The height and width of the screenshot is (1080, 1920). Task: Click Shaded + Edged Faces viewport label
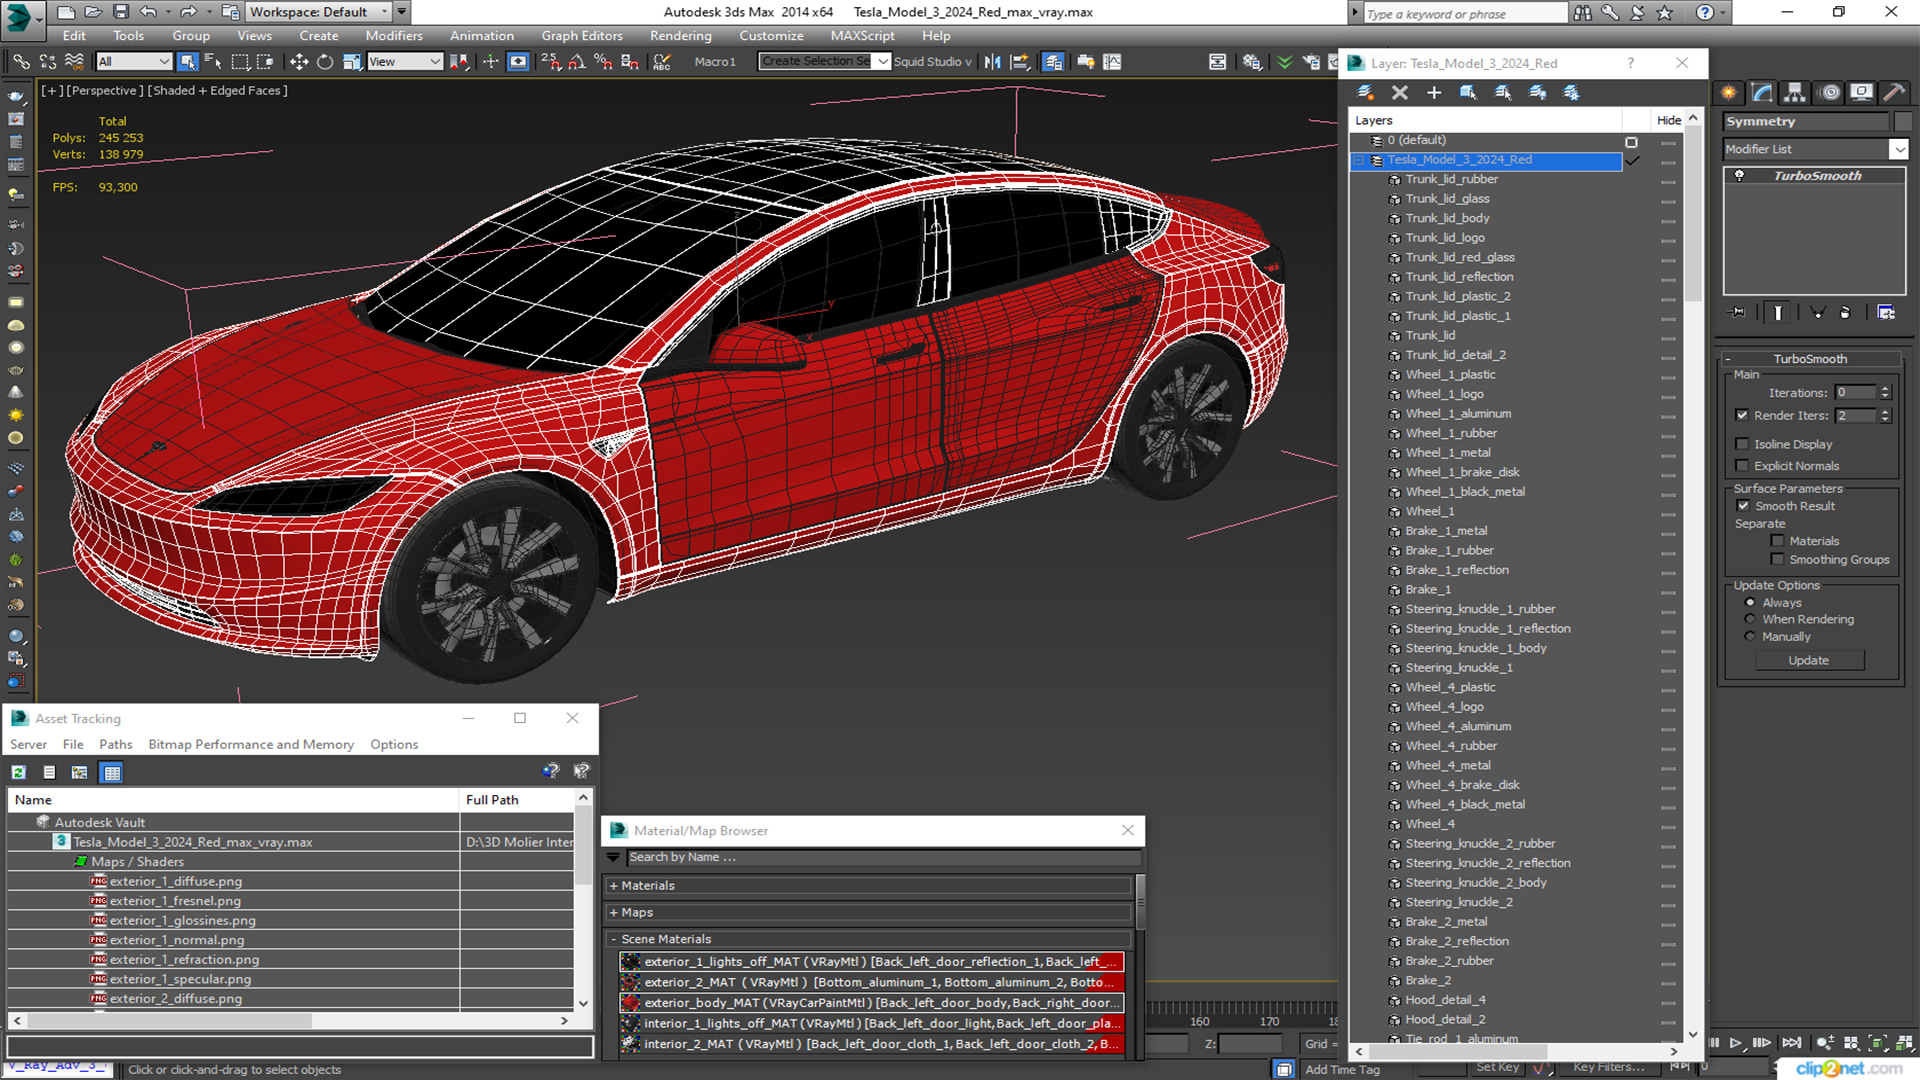[x=219, y=90]
